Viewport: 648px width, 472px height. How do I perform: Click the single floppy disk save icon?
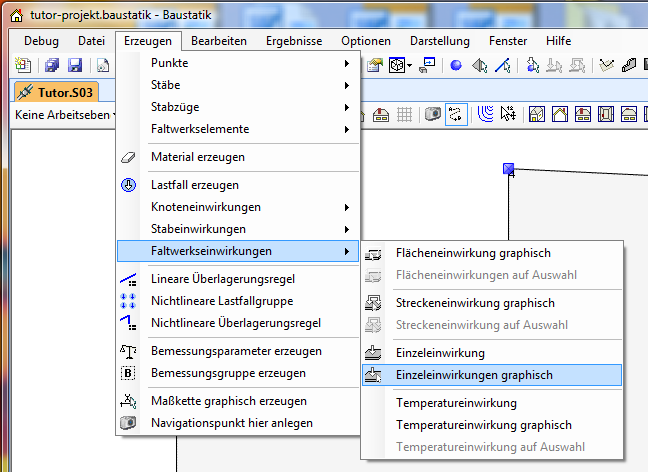coord(75,65)
